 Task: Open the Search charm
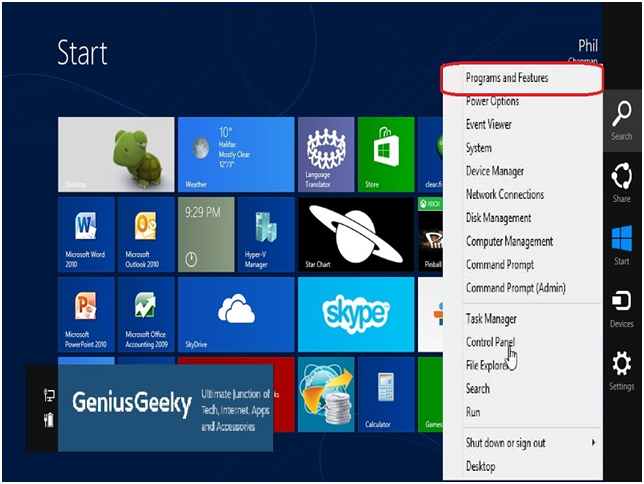(x=621, y=121)
